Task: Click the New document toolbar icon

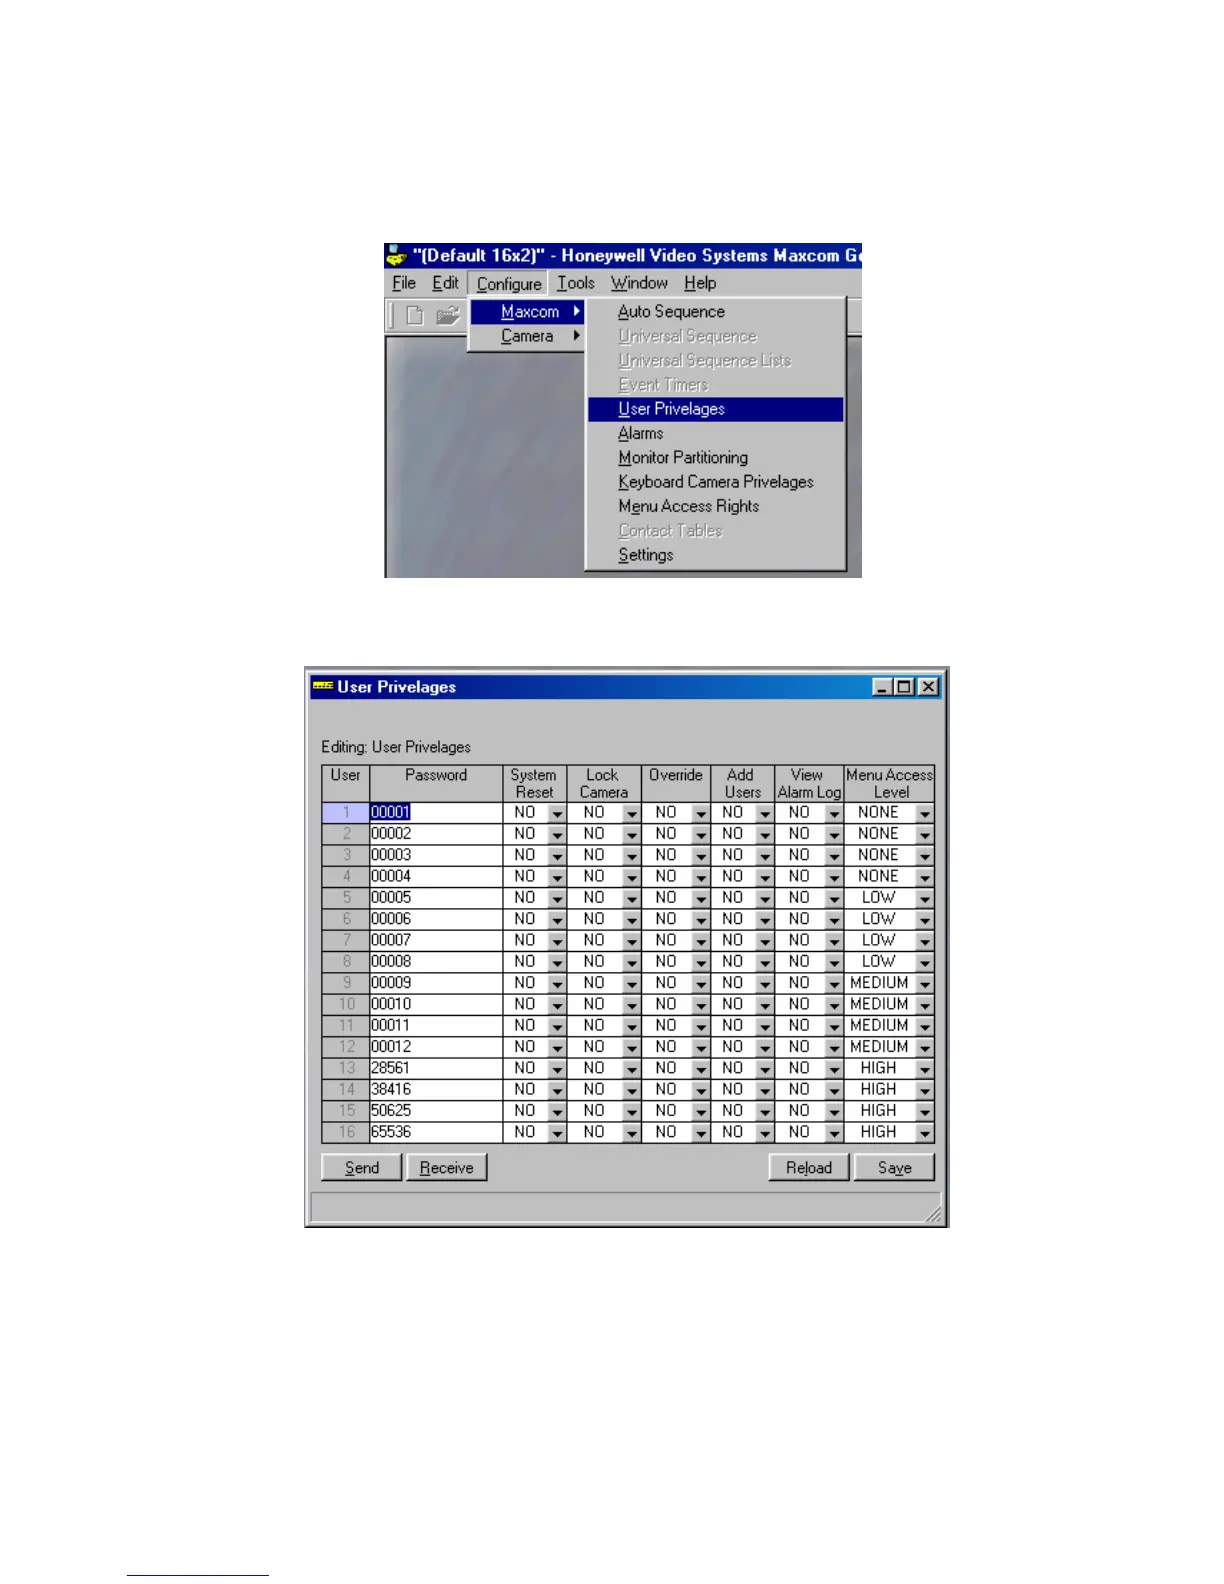Action: point(414,316)
